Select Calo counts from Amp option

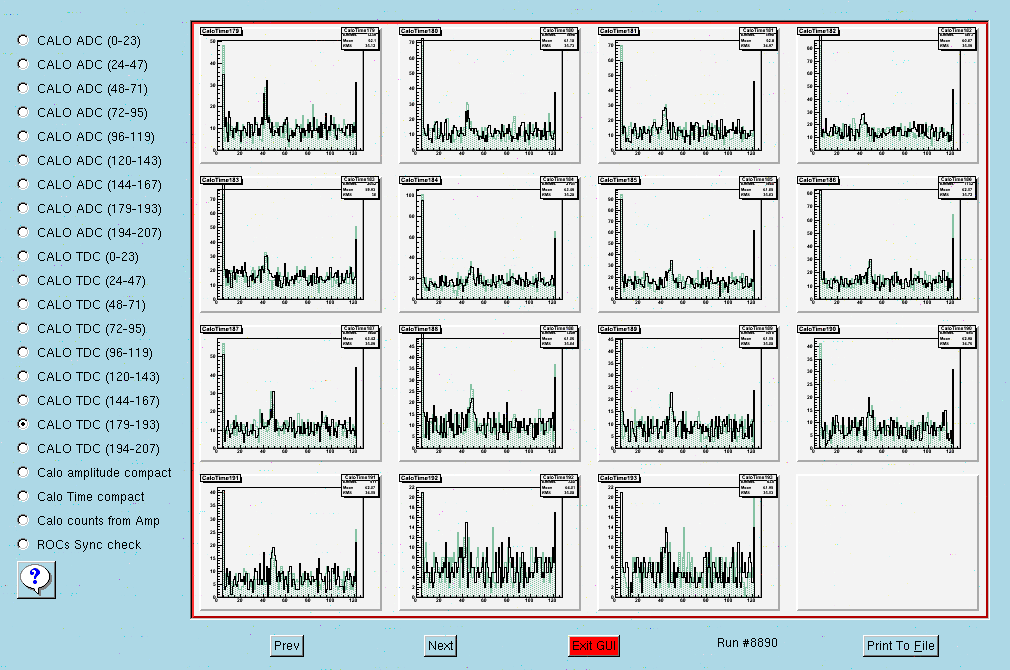coord(23,520)
